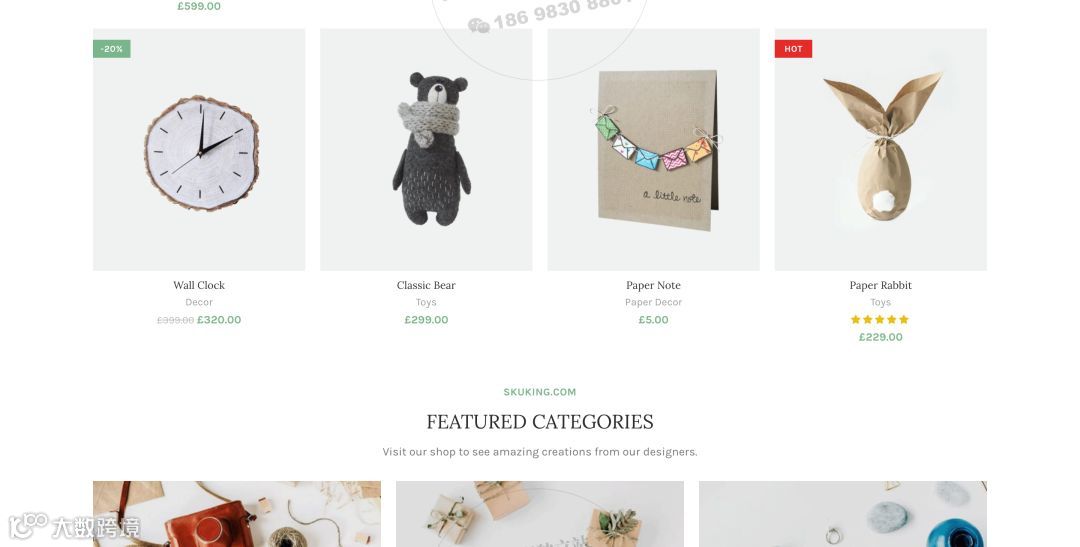Click the -20% sale badge on Wall Clock
The image size is (1080, 547).
112,49
